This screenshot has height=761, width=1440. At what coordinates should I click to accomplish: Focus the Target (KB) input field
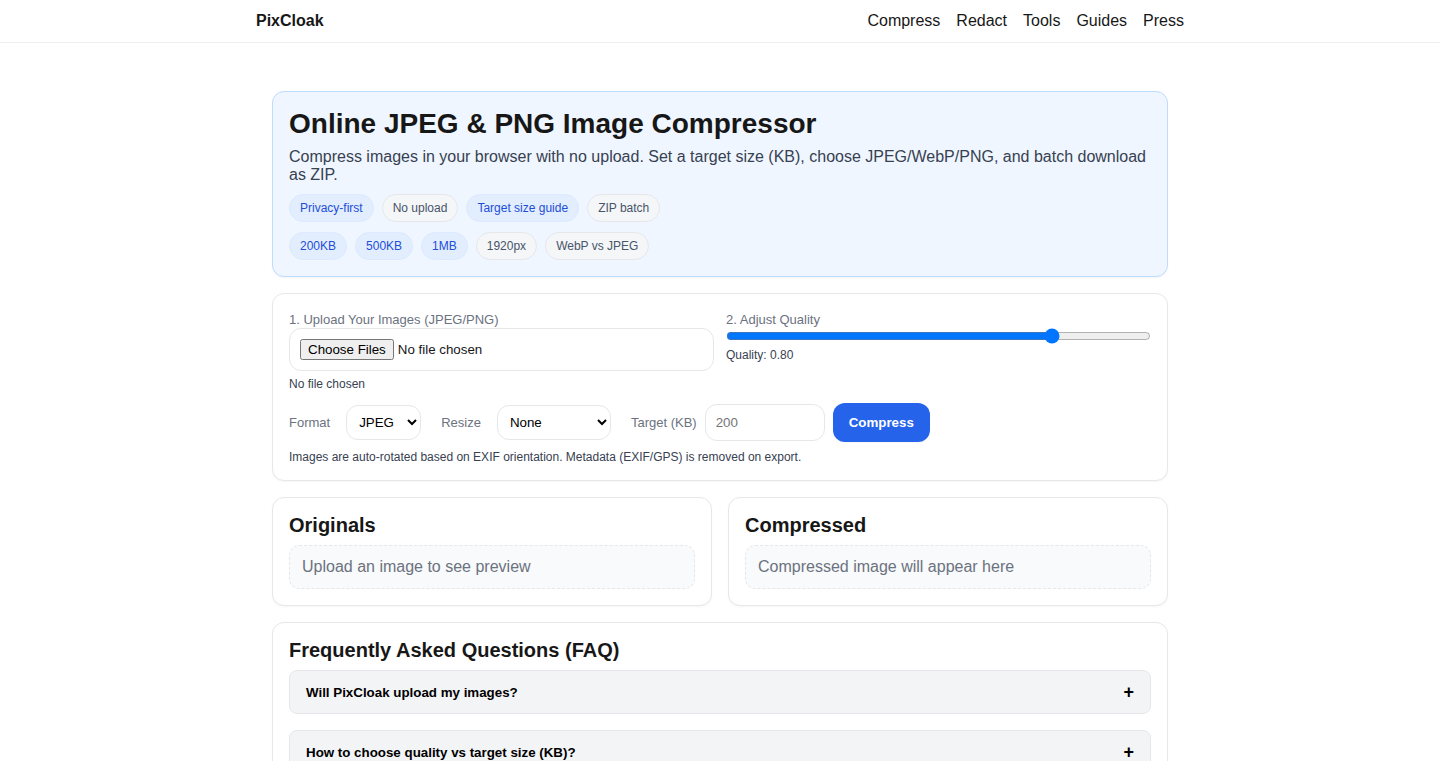(765, 422)
